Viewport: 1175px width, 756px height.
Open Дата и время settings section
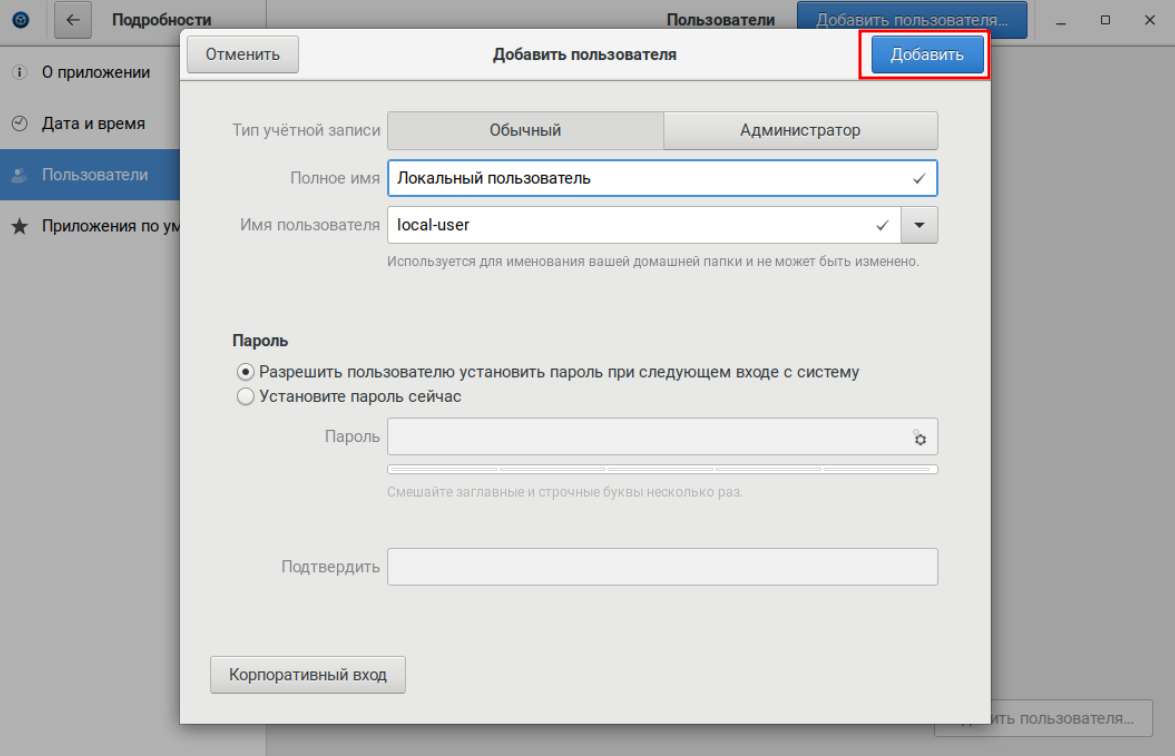(93, 124)
